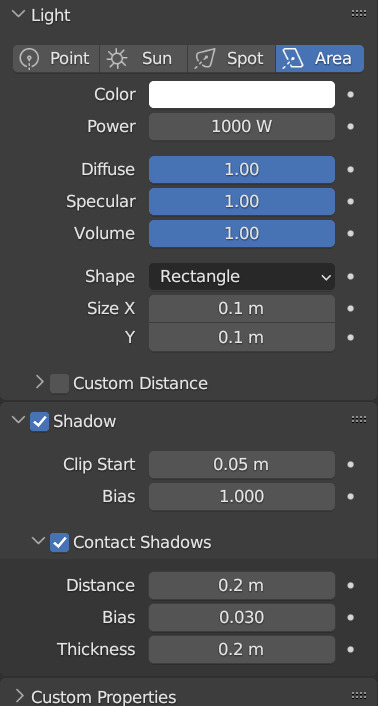Select the Area light type
This screenshot has width=378, height=706.
(x=320, y=59)
